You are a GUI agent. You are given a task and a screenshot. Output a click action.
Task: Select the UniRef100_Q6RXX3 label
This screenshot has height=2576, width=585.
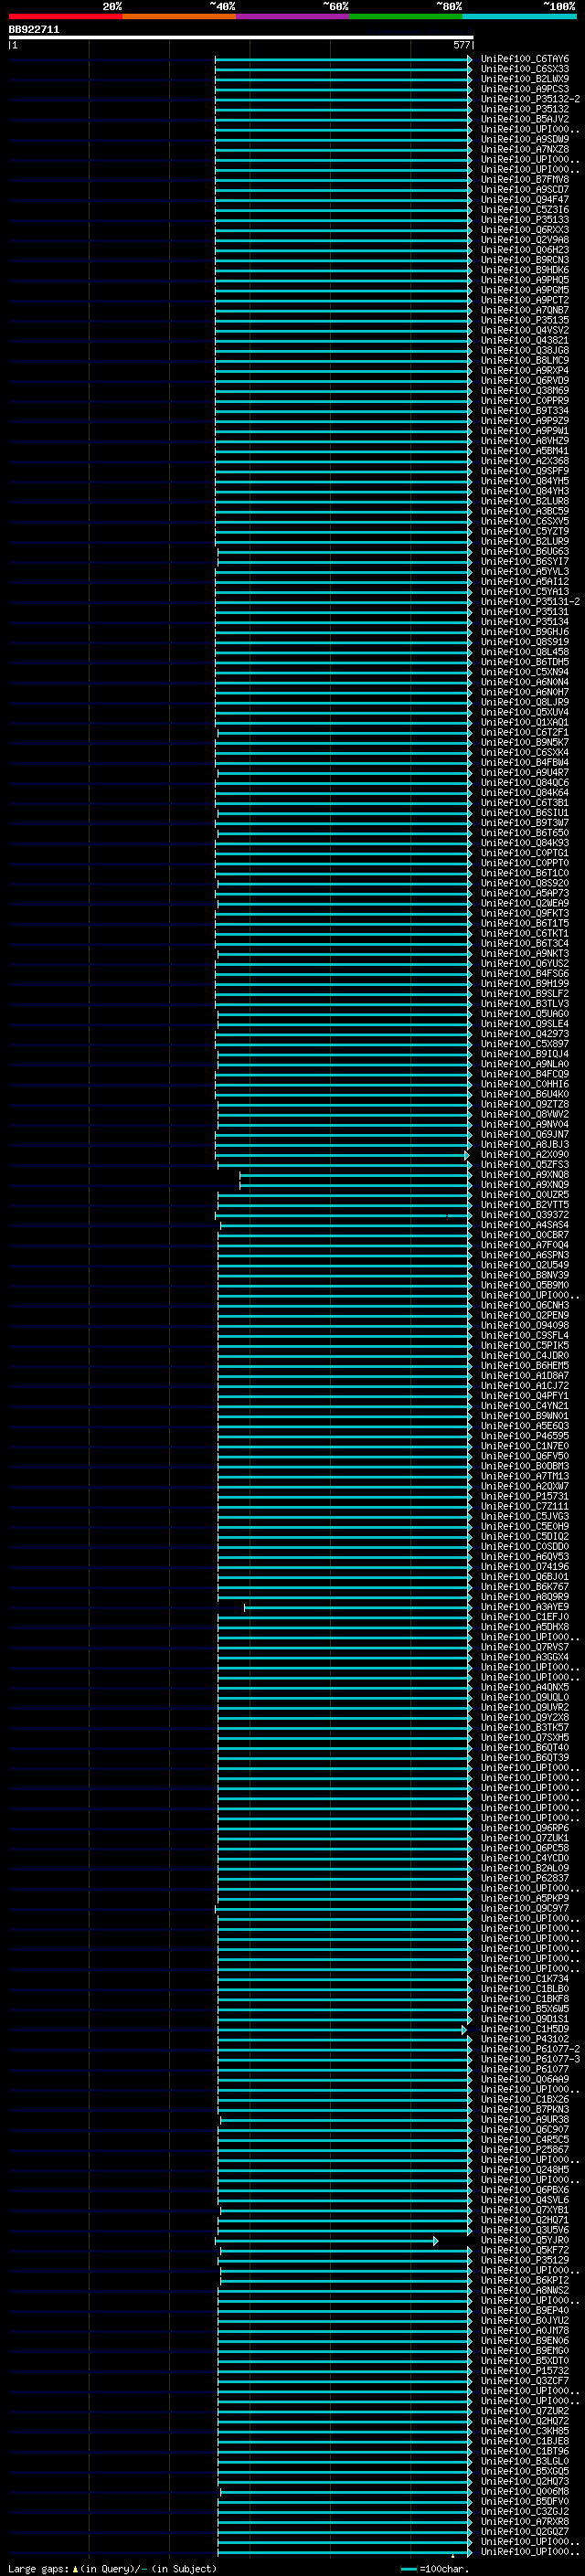524,230
